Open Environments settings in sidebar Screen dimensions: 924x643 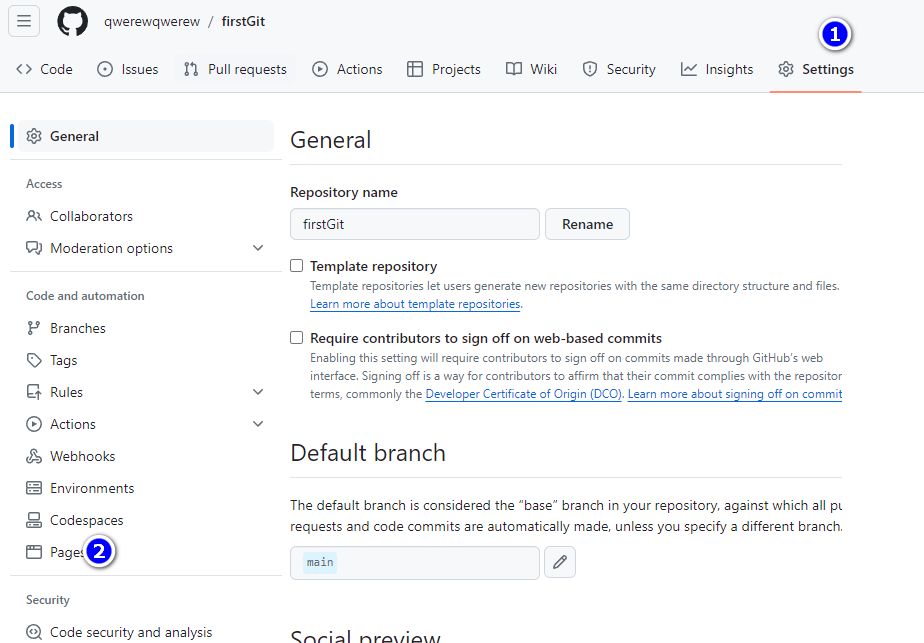click(91, 488)
